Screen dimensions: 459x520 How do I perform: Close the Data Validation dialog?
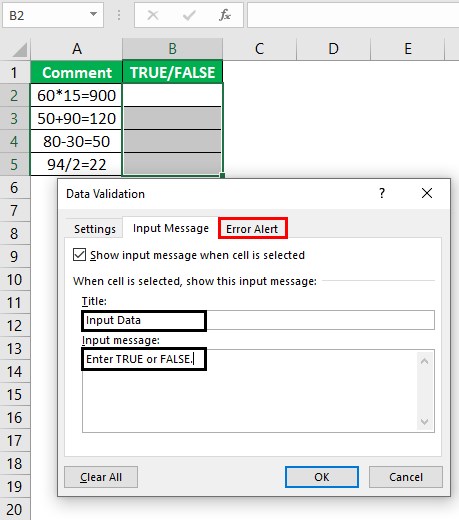point(427,193)
